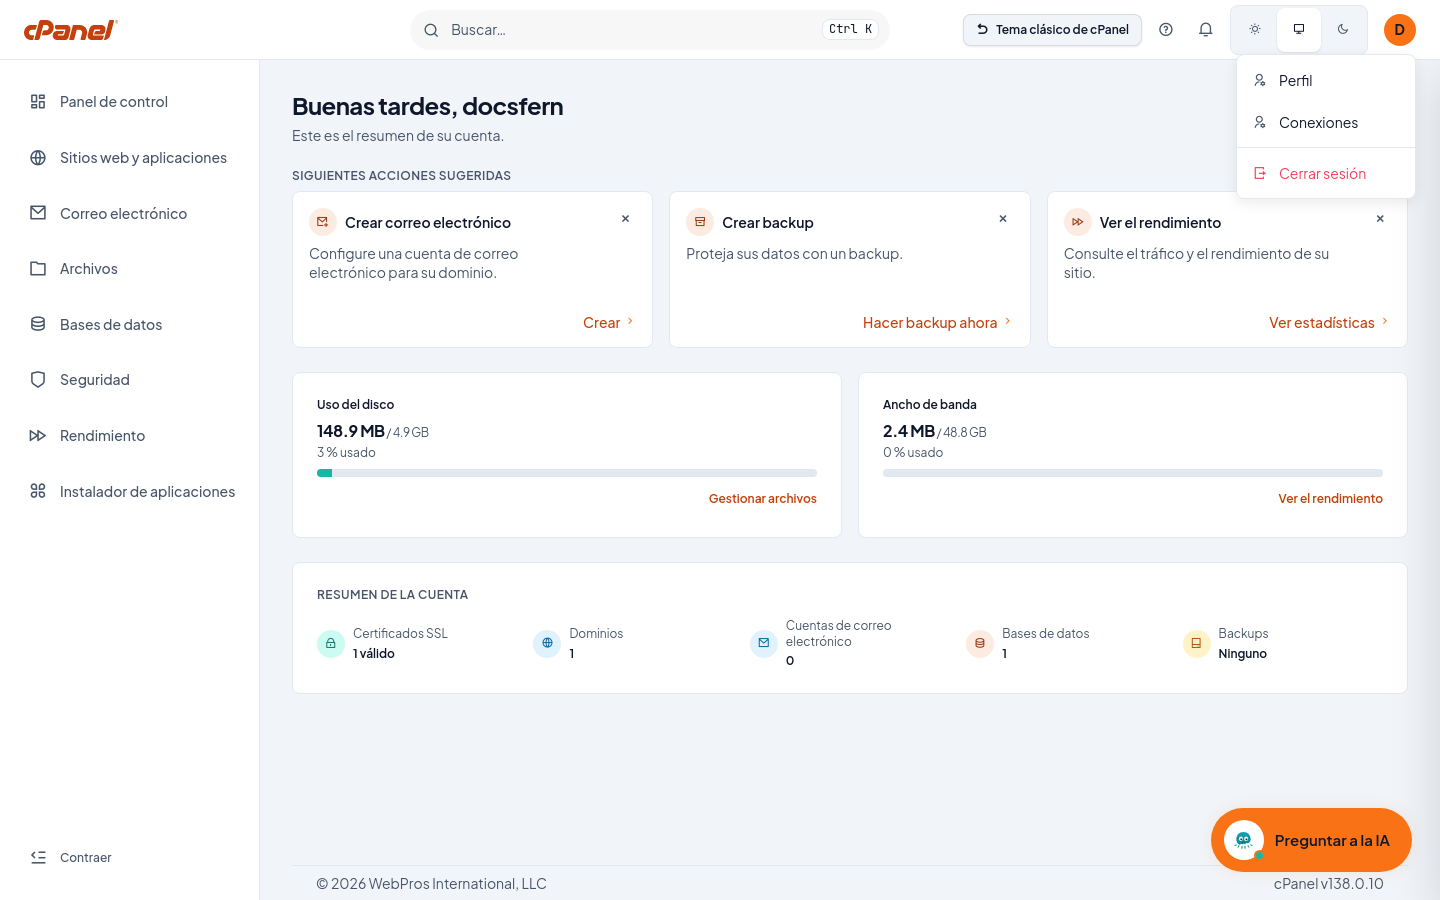1440x900 pixels.
Task: Click Ver estadísticas link
Action: click(x=1329, y=323)
